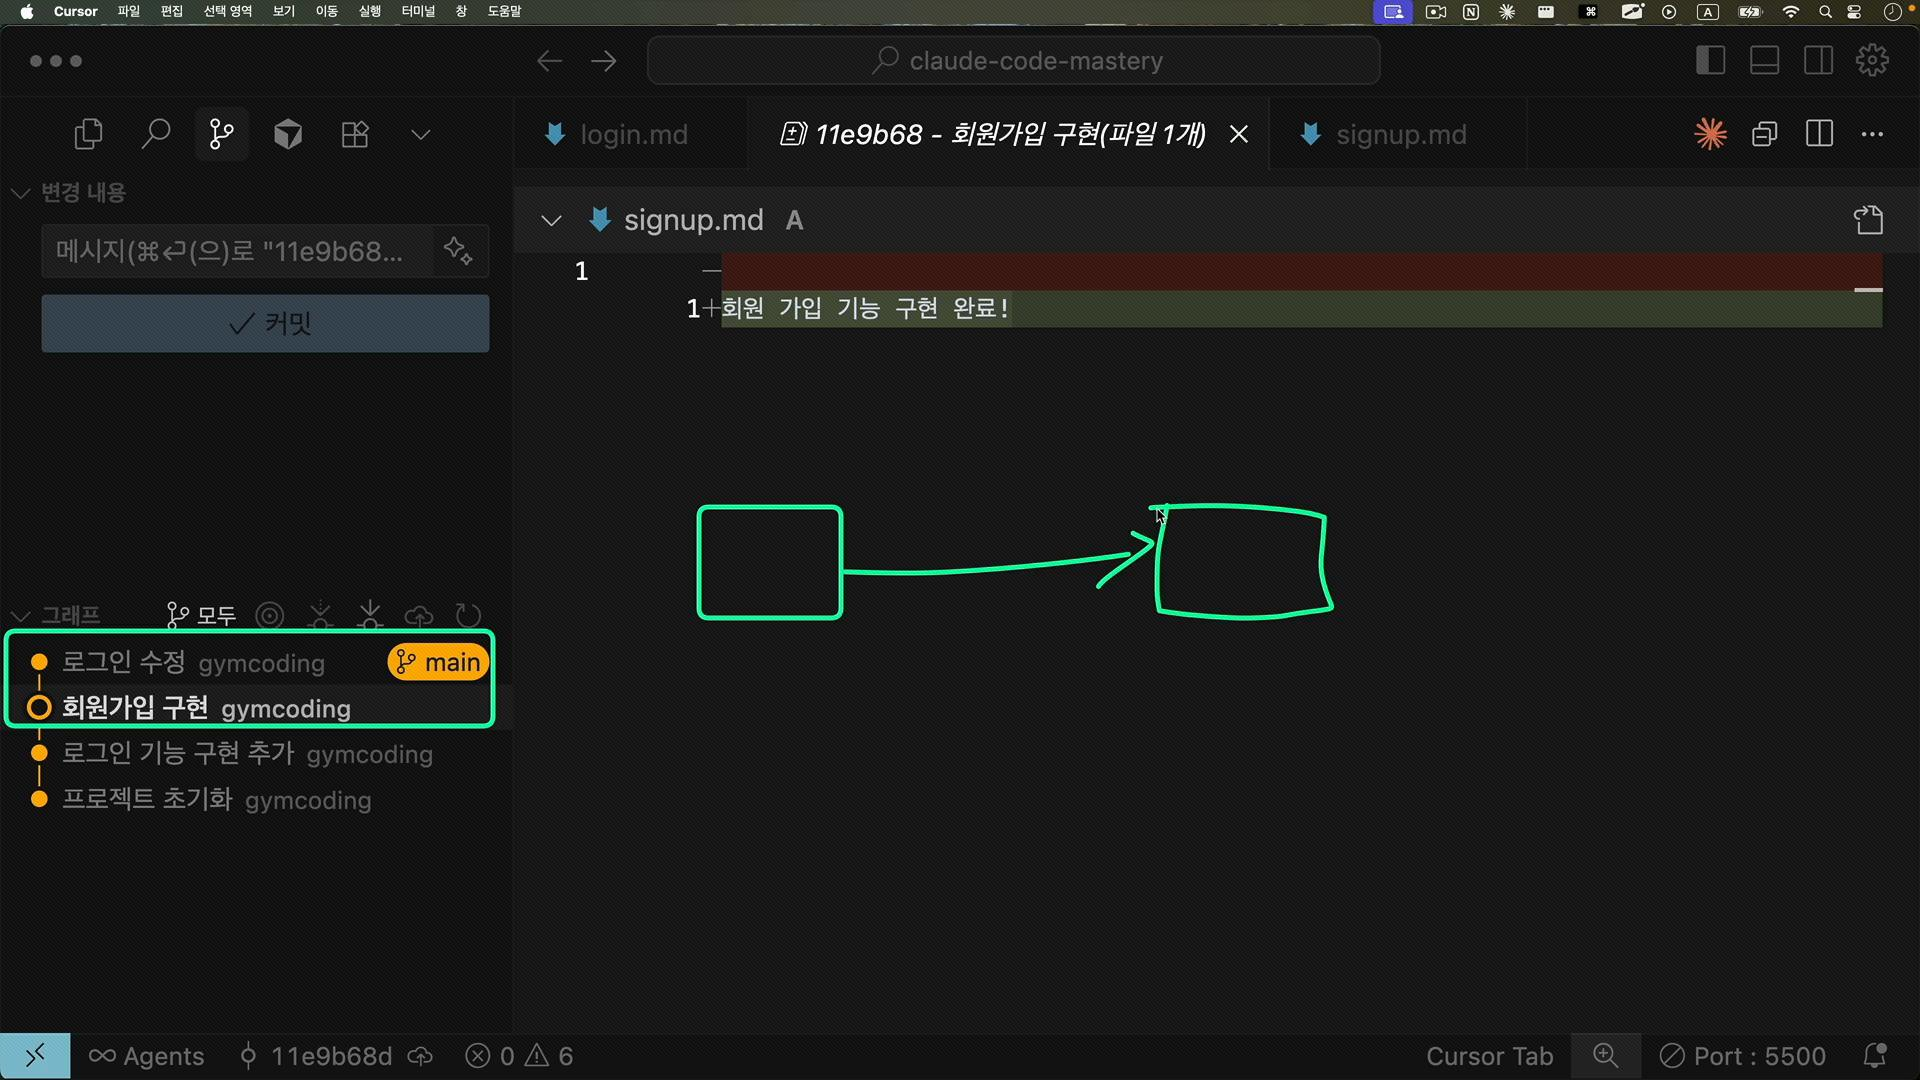Open the 터미널 menu in the menu bar
Image resolution: width=1920 pixels, height=1080 pixels.
click(418, 11)
